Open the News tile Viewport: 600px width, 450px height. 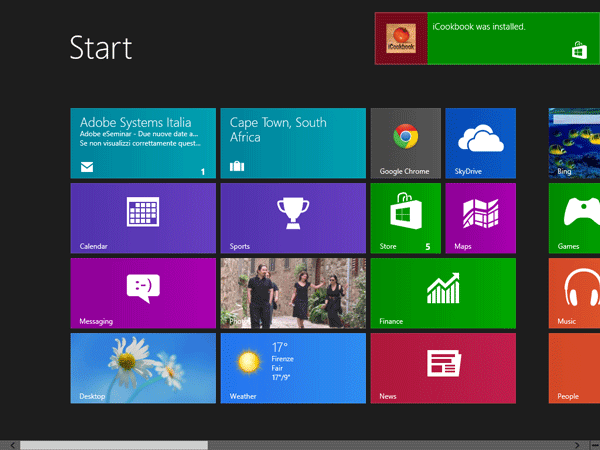pyautogui.click(x=442, y=367)
